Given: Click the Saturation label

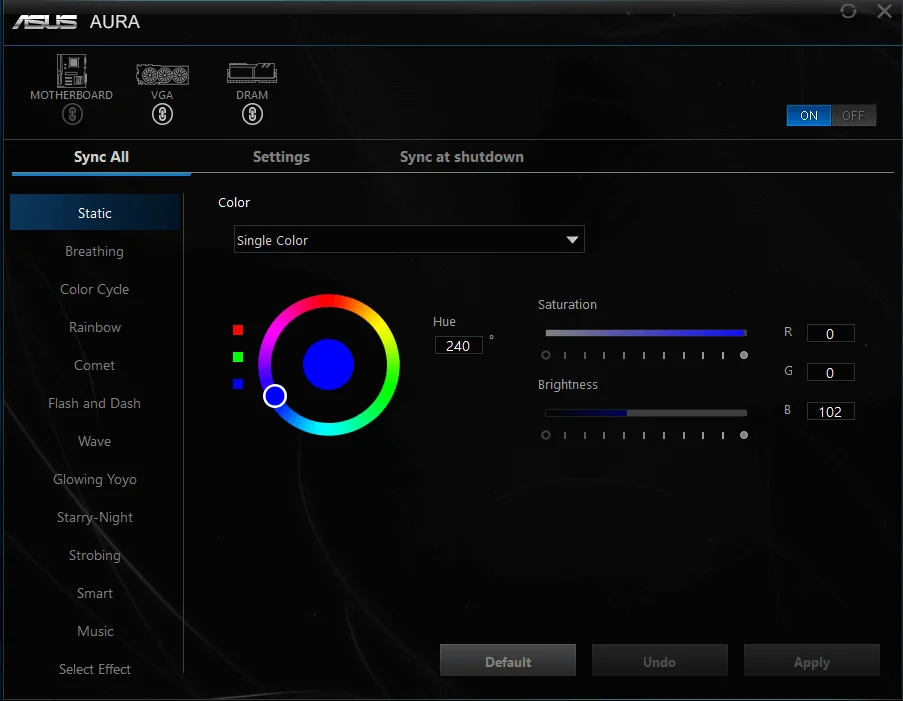Looking at the screenshot, I should pos(567,305).
